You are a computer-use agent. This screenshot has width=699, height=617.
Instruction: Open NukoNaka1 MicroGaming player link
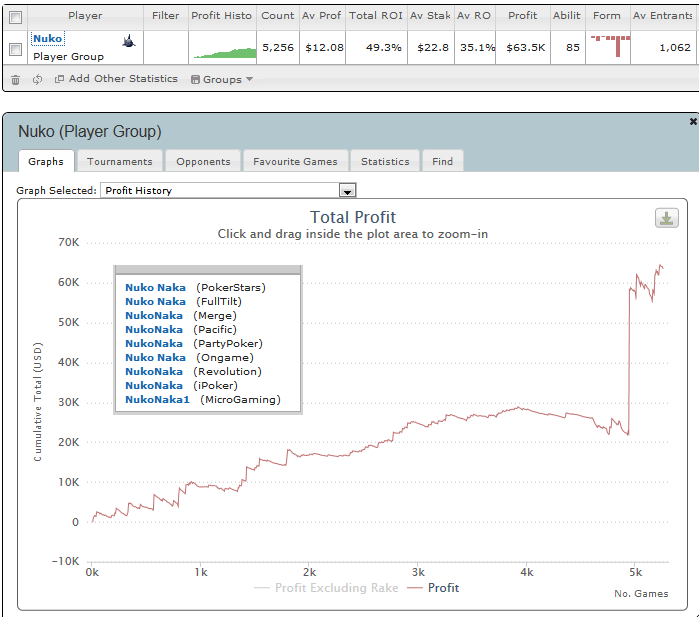click(157, 399)
